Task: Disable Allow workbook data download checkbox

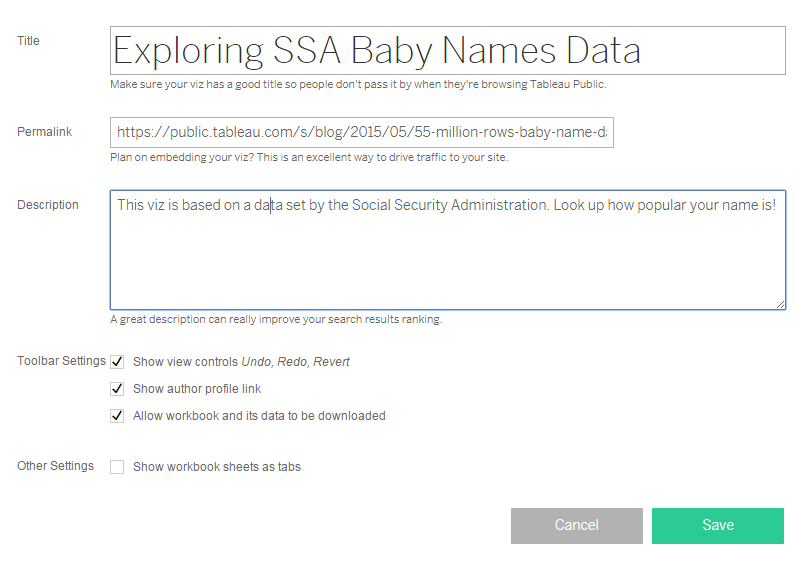Action: pos(118,416)
